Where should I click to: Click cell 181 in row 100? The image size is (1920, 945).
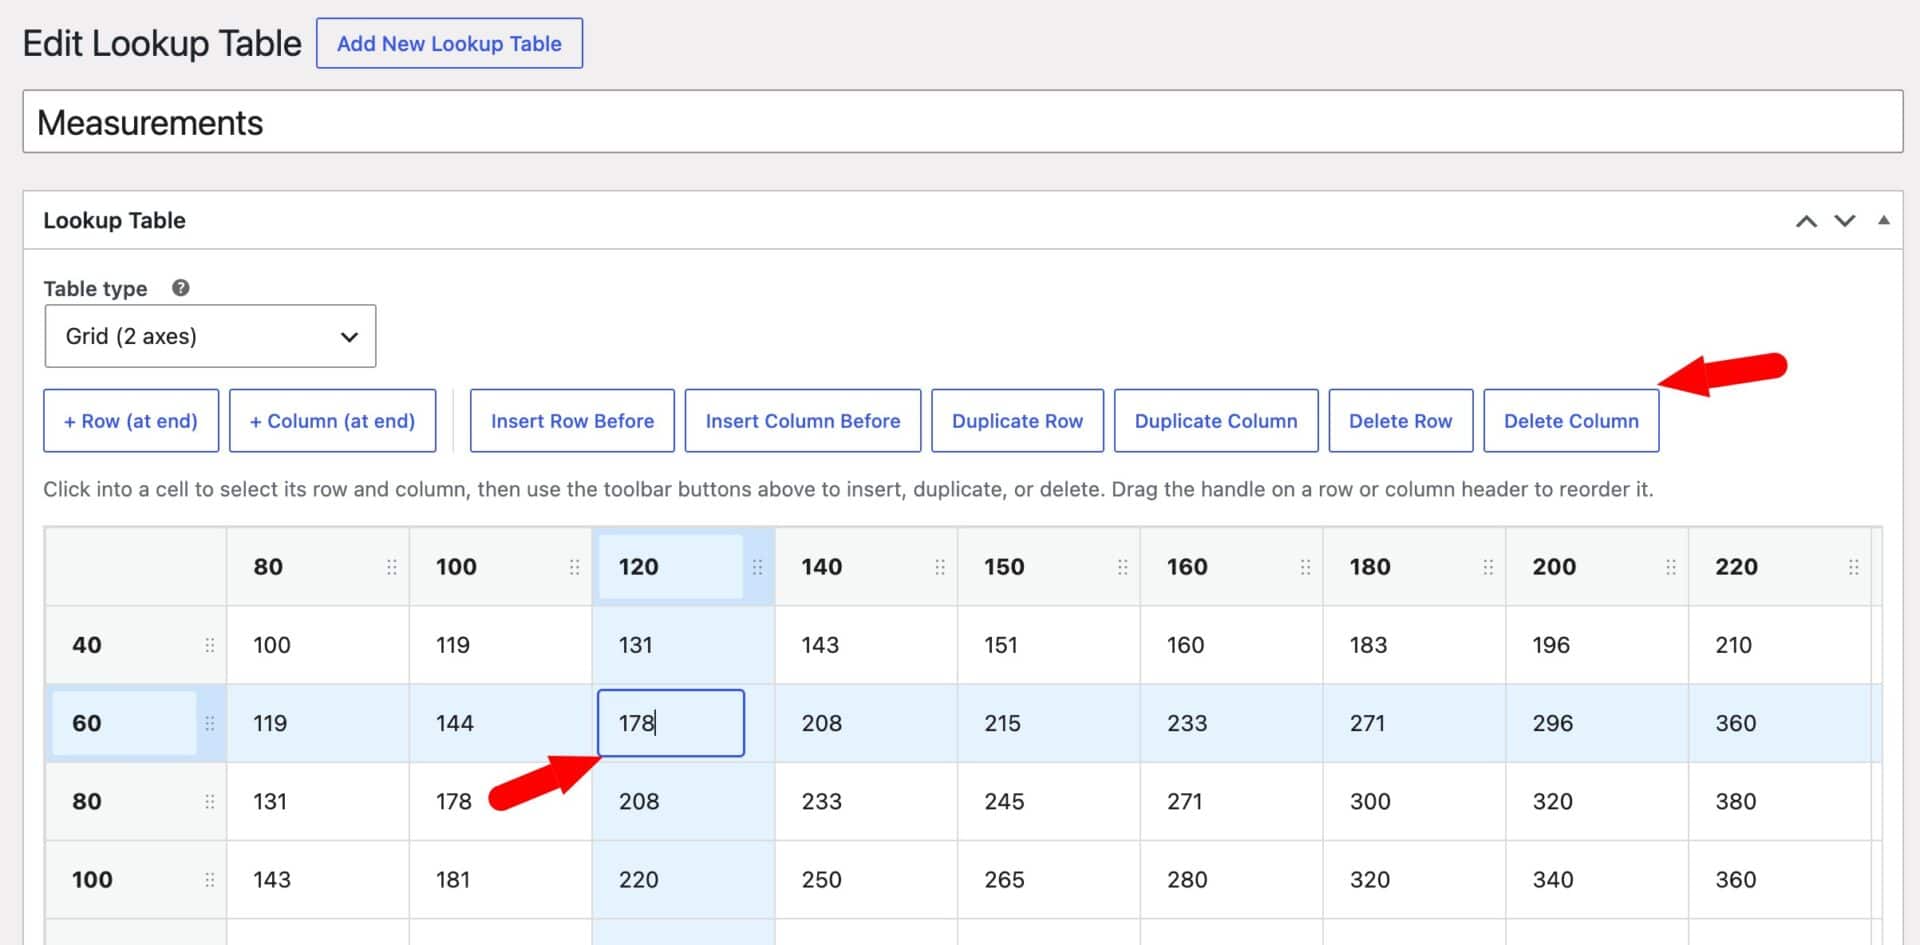(x=501, y=880)
